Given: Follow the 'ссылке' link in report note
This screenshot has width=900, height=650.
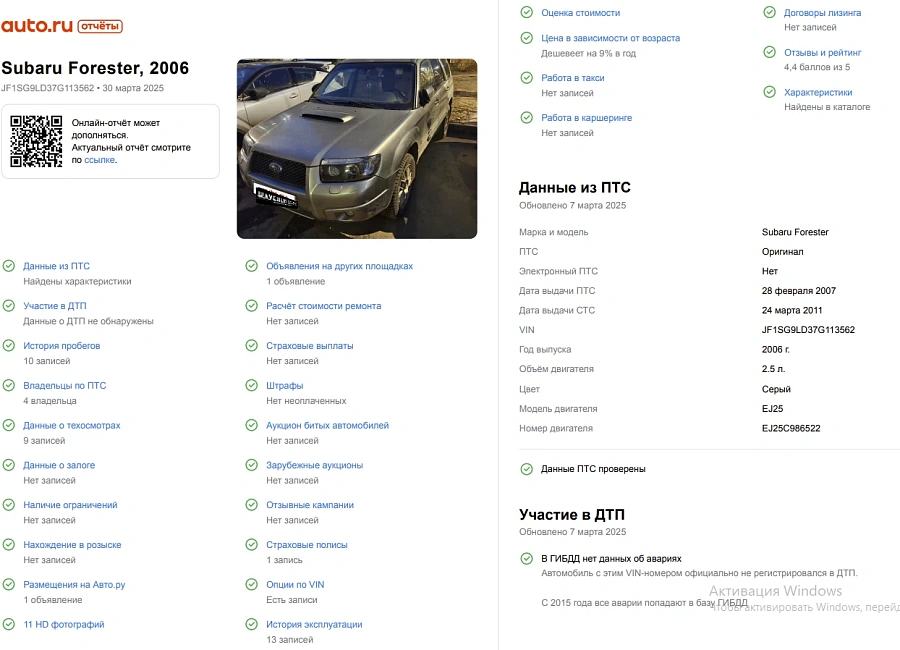Looking at the screenshot, I should click(x=100, y=160).
